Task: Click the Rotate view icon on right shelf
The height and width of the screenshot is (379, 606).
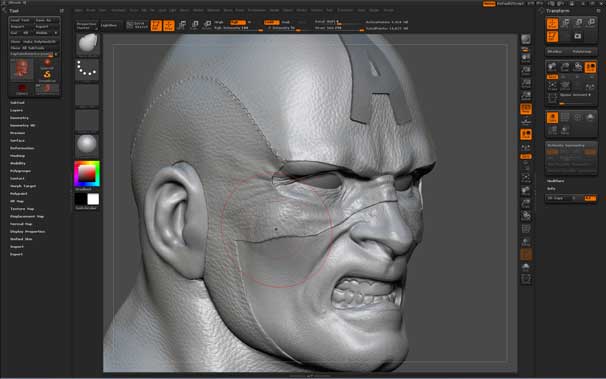Action: (x=526, y=216)
